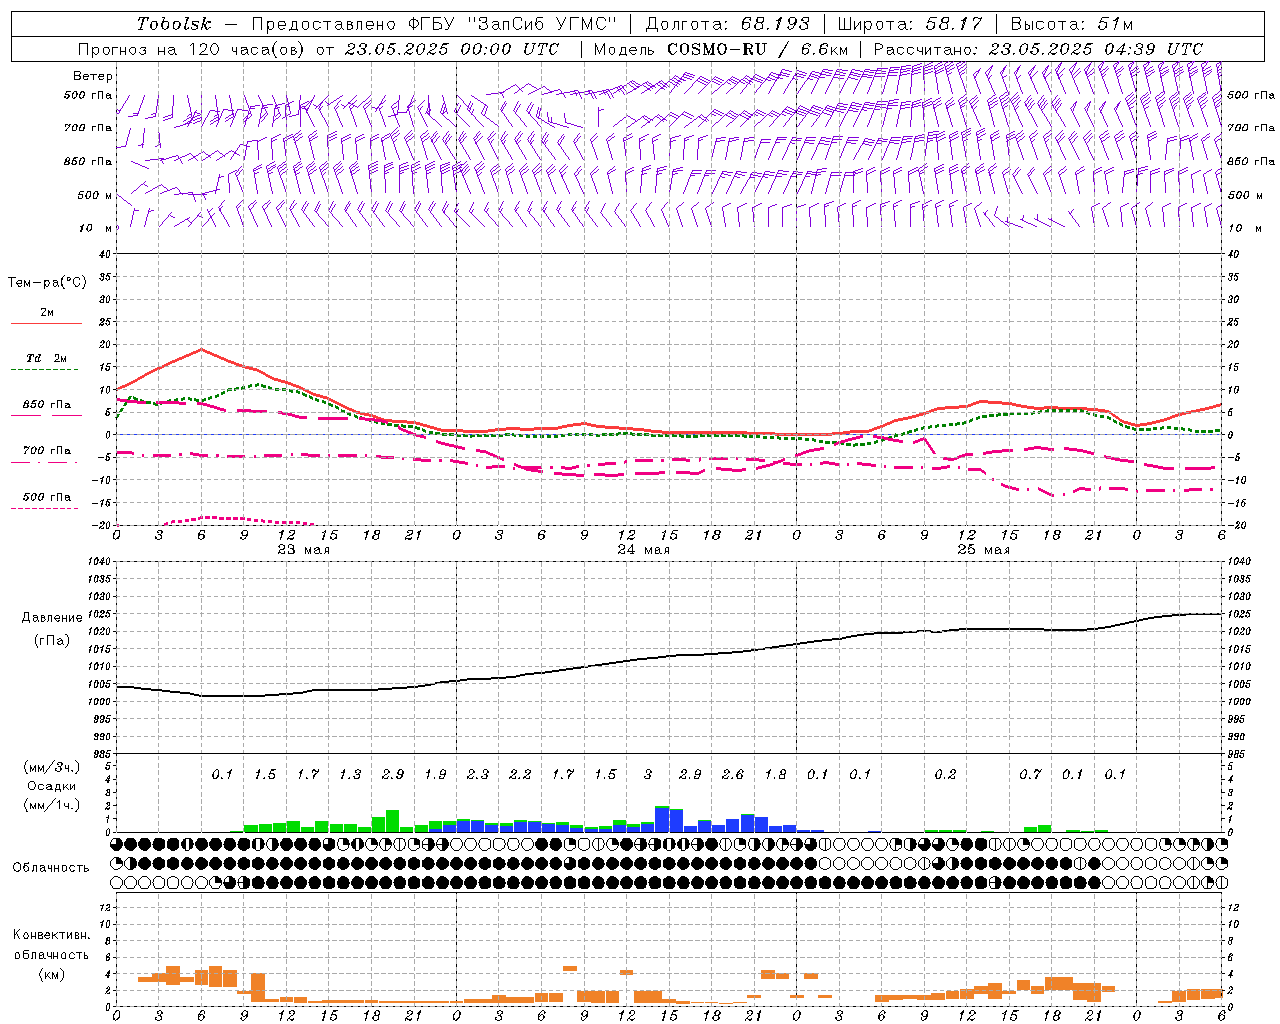Click the calculation time 'Рассчитано: 23.05.2025 04:39 UTC'
This screenshot has width=1280, height=1024.
(x=1038, y=49)
